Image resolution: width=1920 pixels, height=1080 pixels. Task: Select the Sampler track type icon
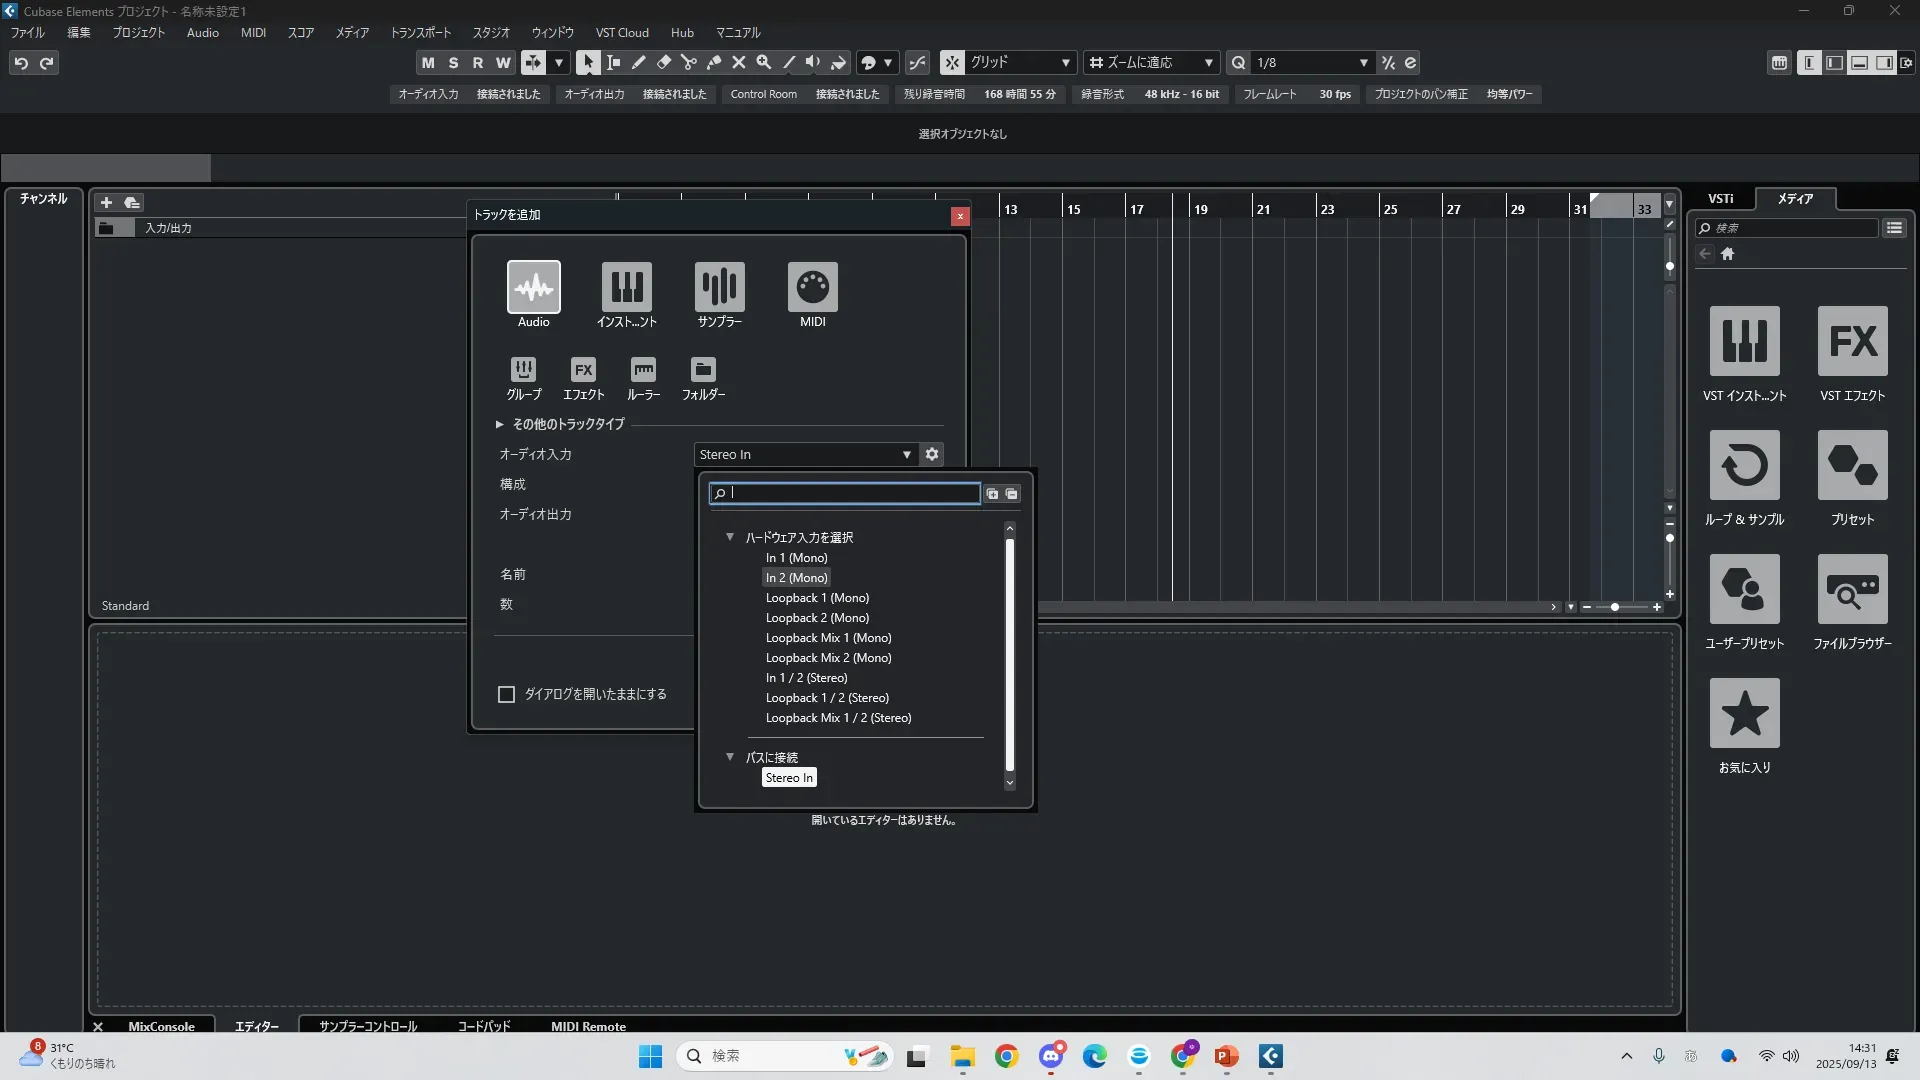pyautogui.click(x=719, y=287)
